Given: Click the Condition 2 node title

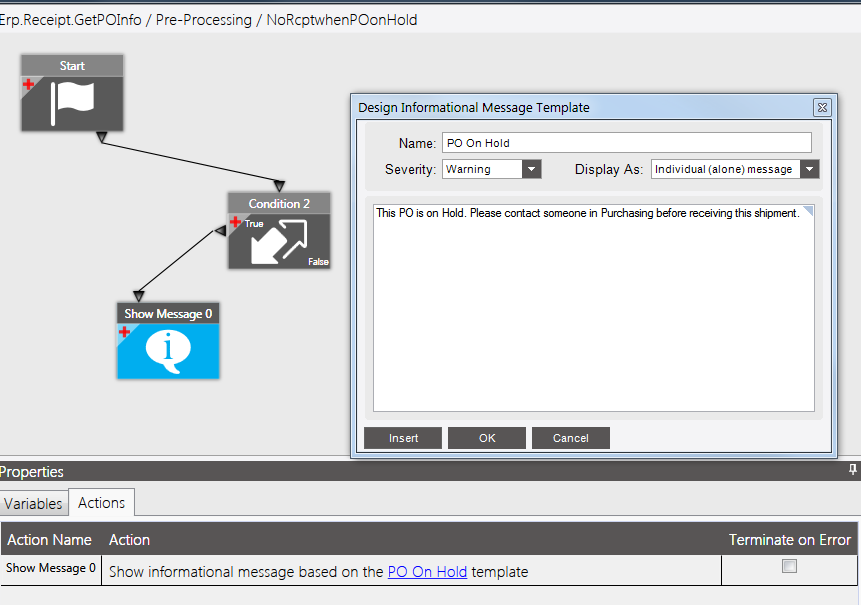Looking at the screenshot, I should click(279, 204).
